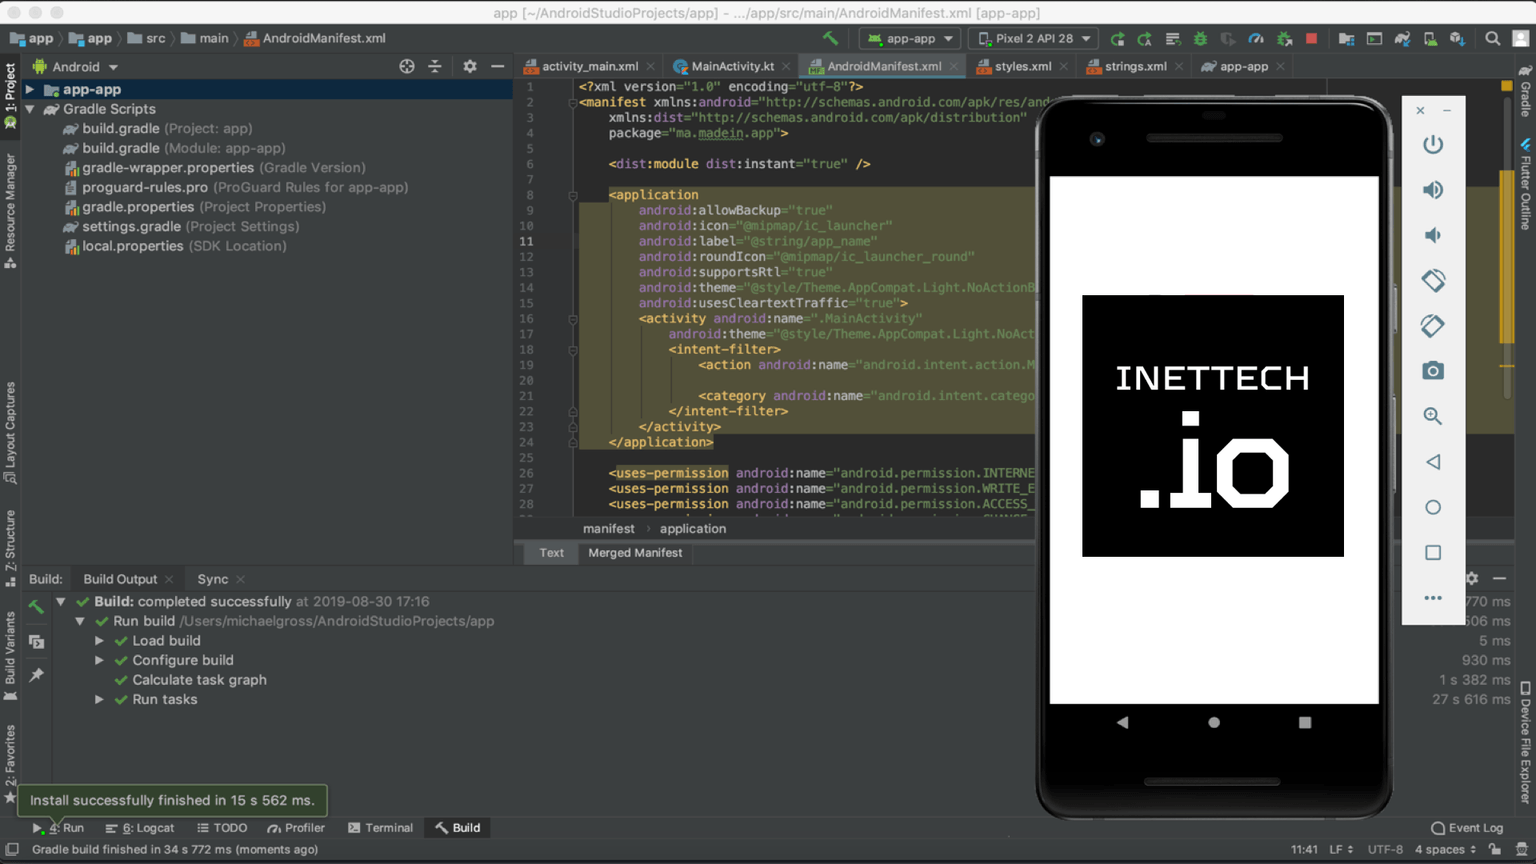Click the main breadcrumb in navigation bar
Image resolution: width=1536 pixels, height=864 pixels.
204,39
